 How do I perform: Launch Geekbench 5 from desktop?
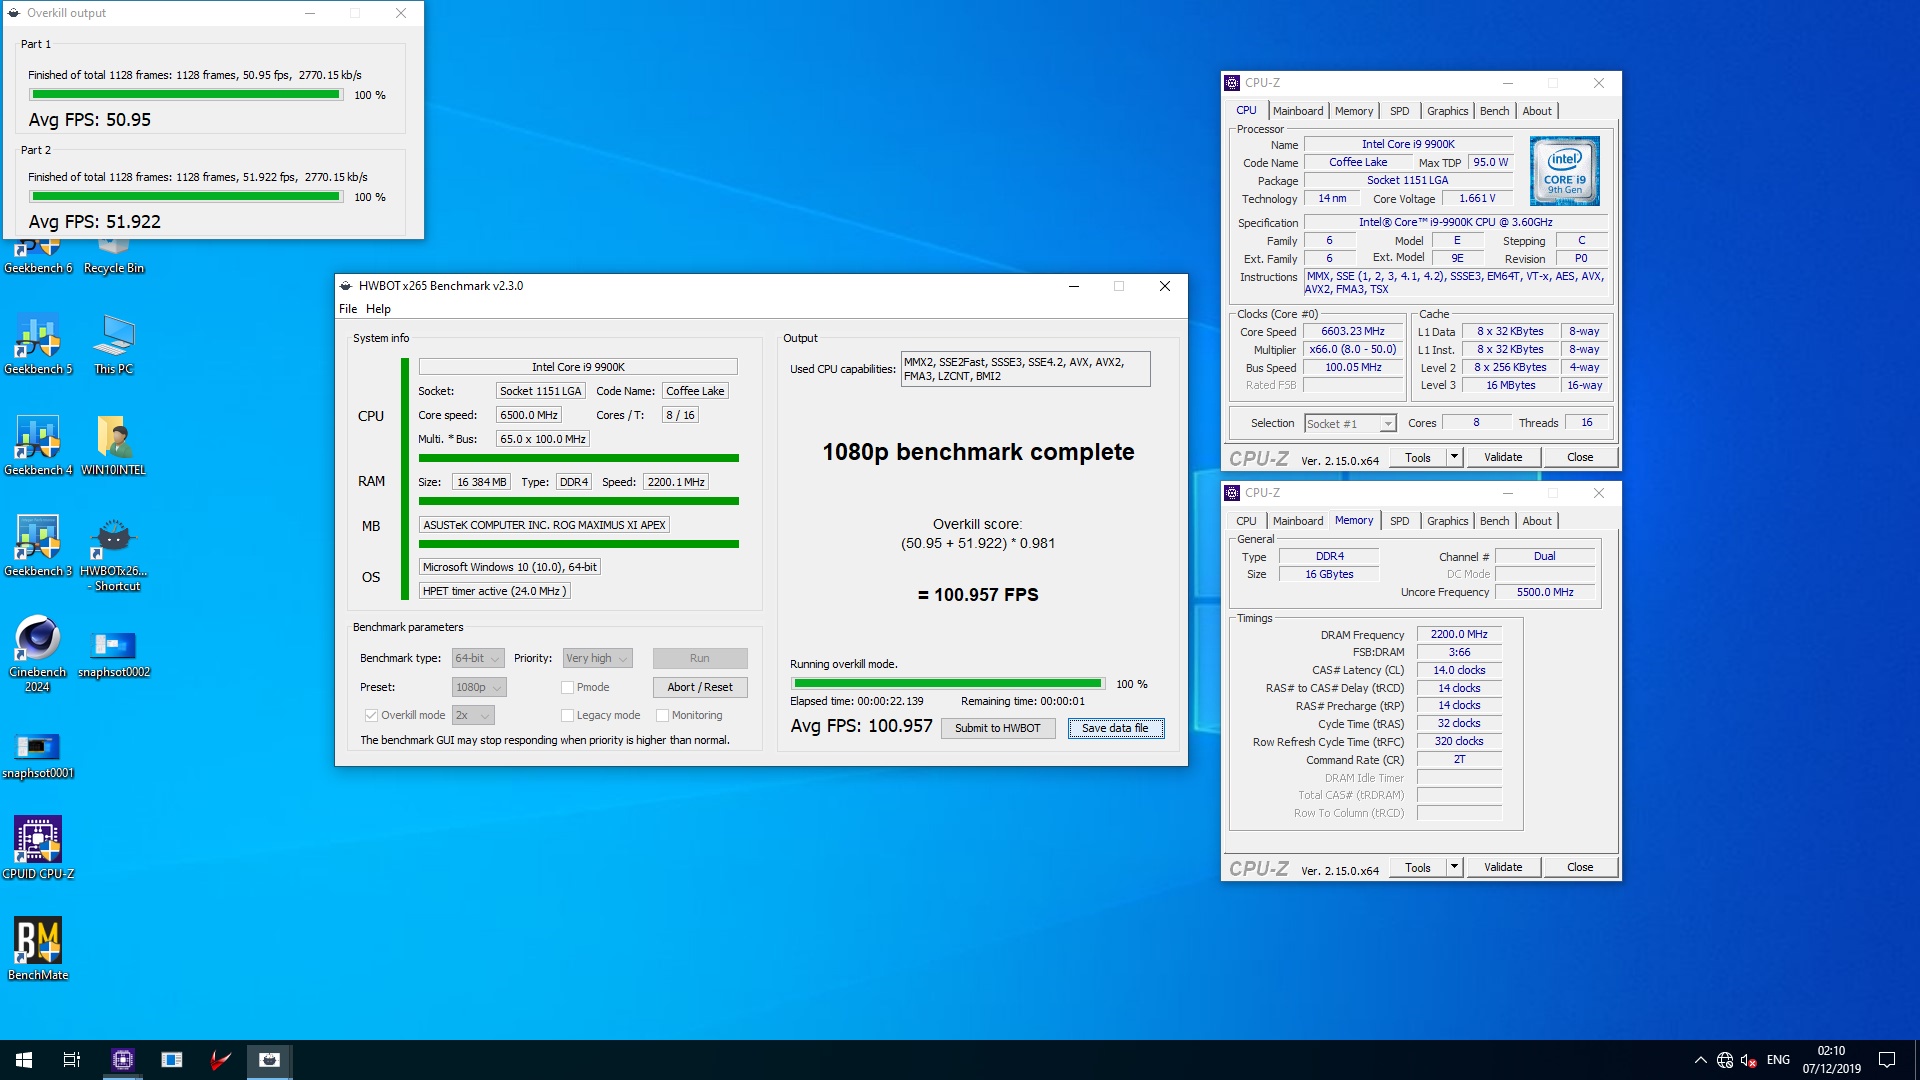tap(38, 345)
